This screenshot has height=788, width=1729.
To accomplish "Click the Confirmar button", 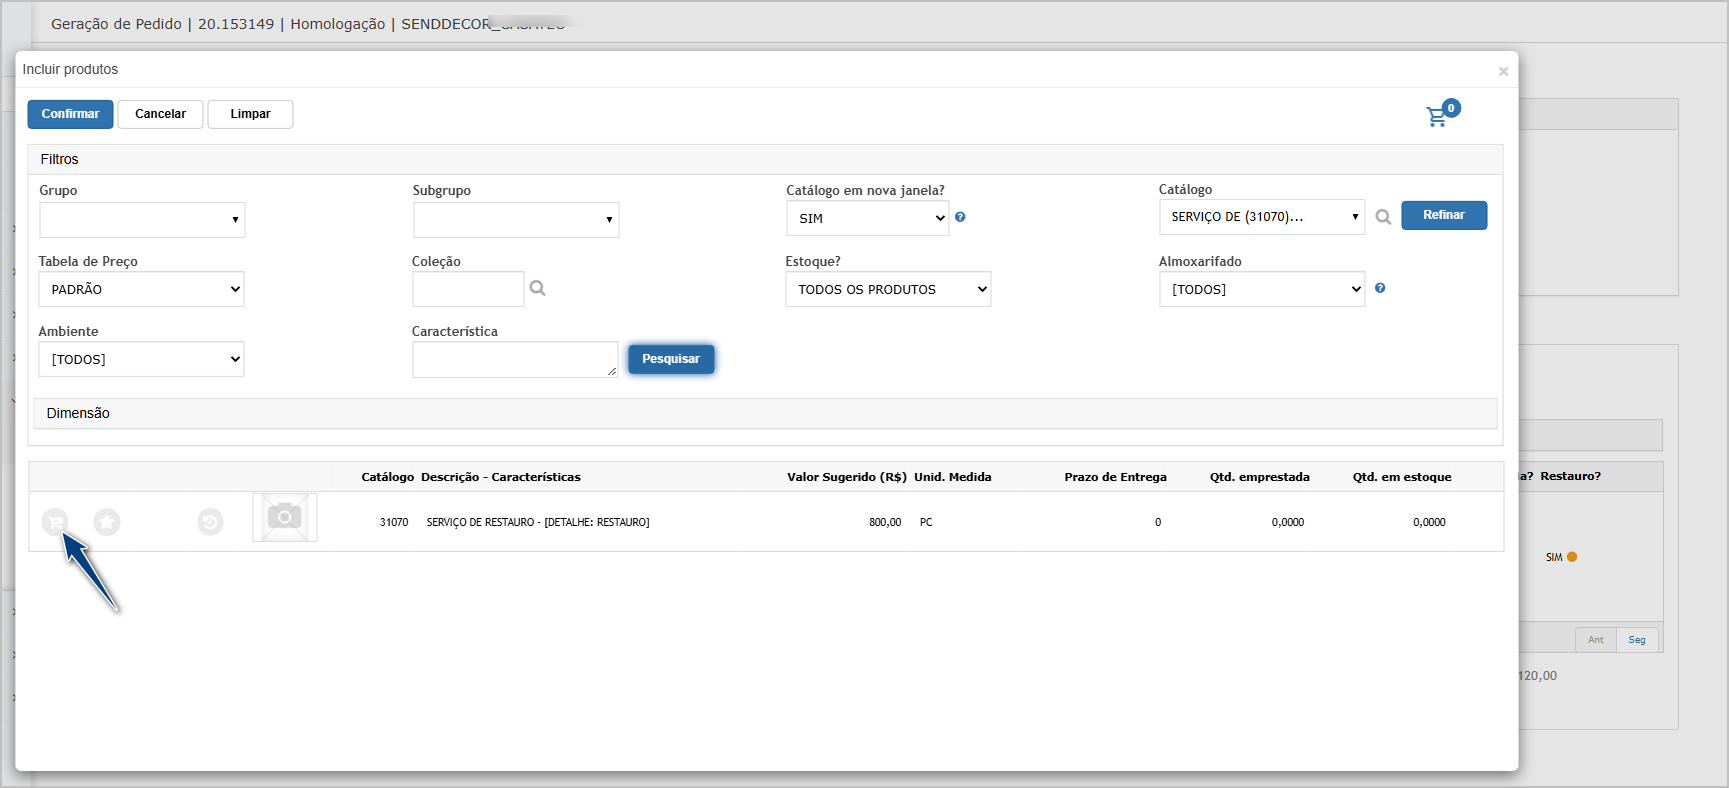I will click(70, 114).
